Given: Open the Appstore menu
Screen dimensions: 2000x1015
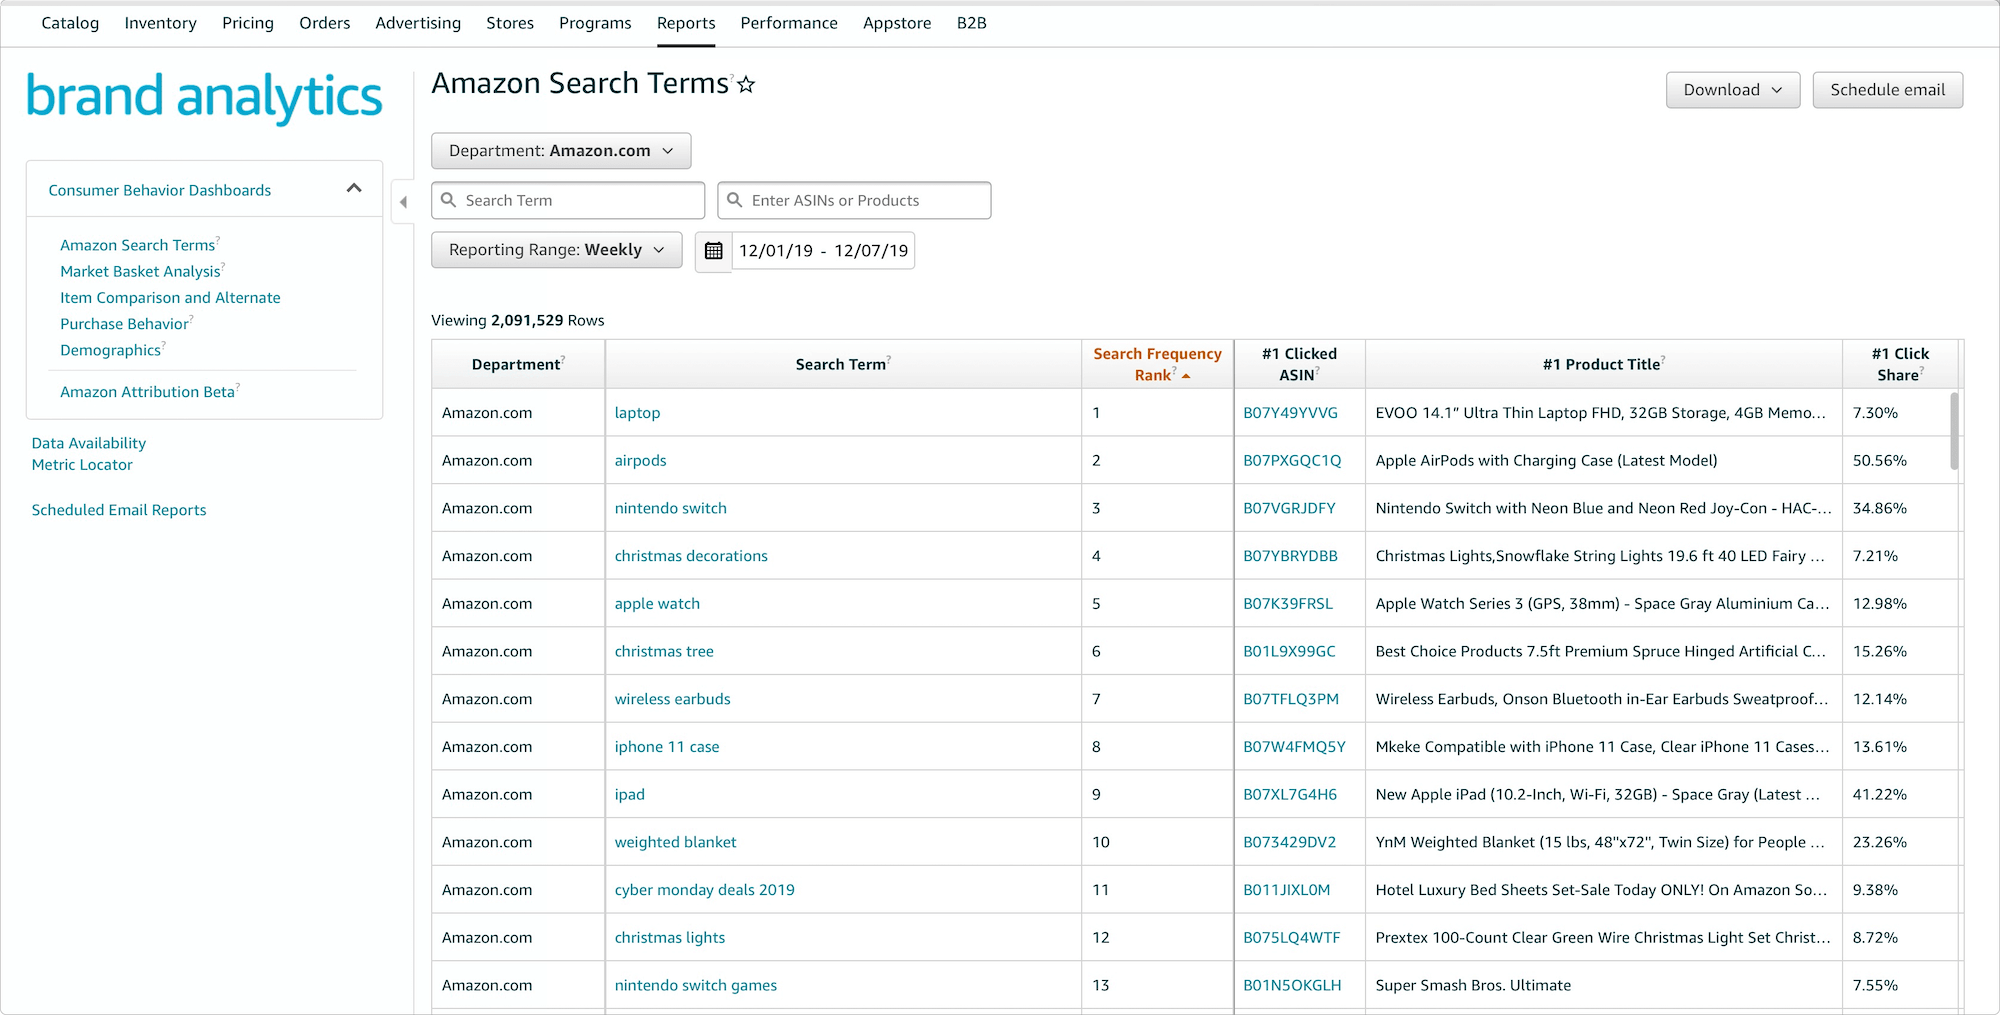Looking at the screenshot, I should click(897, 23).
